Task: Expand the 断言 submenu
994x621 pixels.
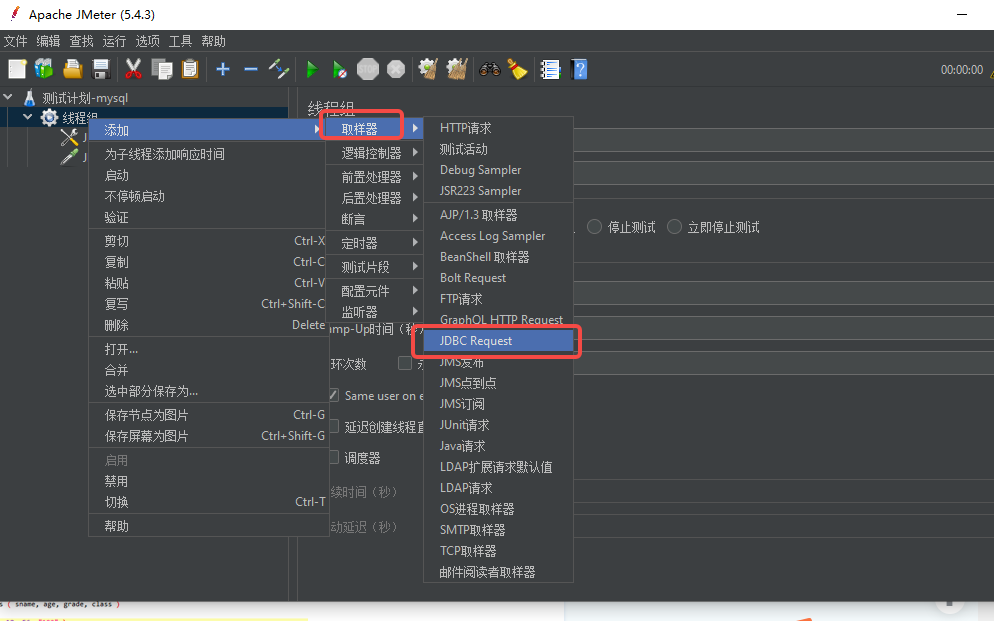Action: point(374,219)
